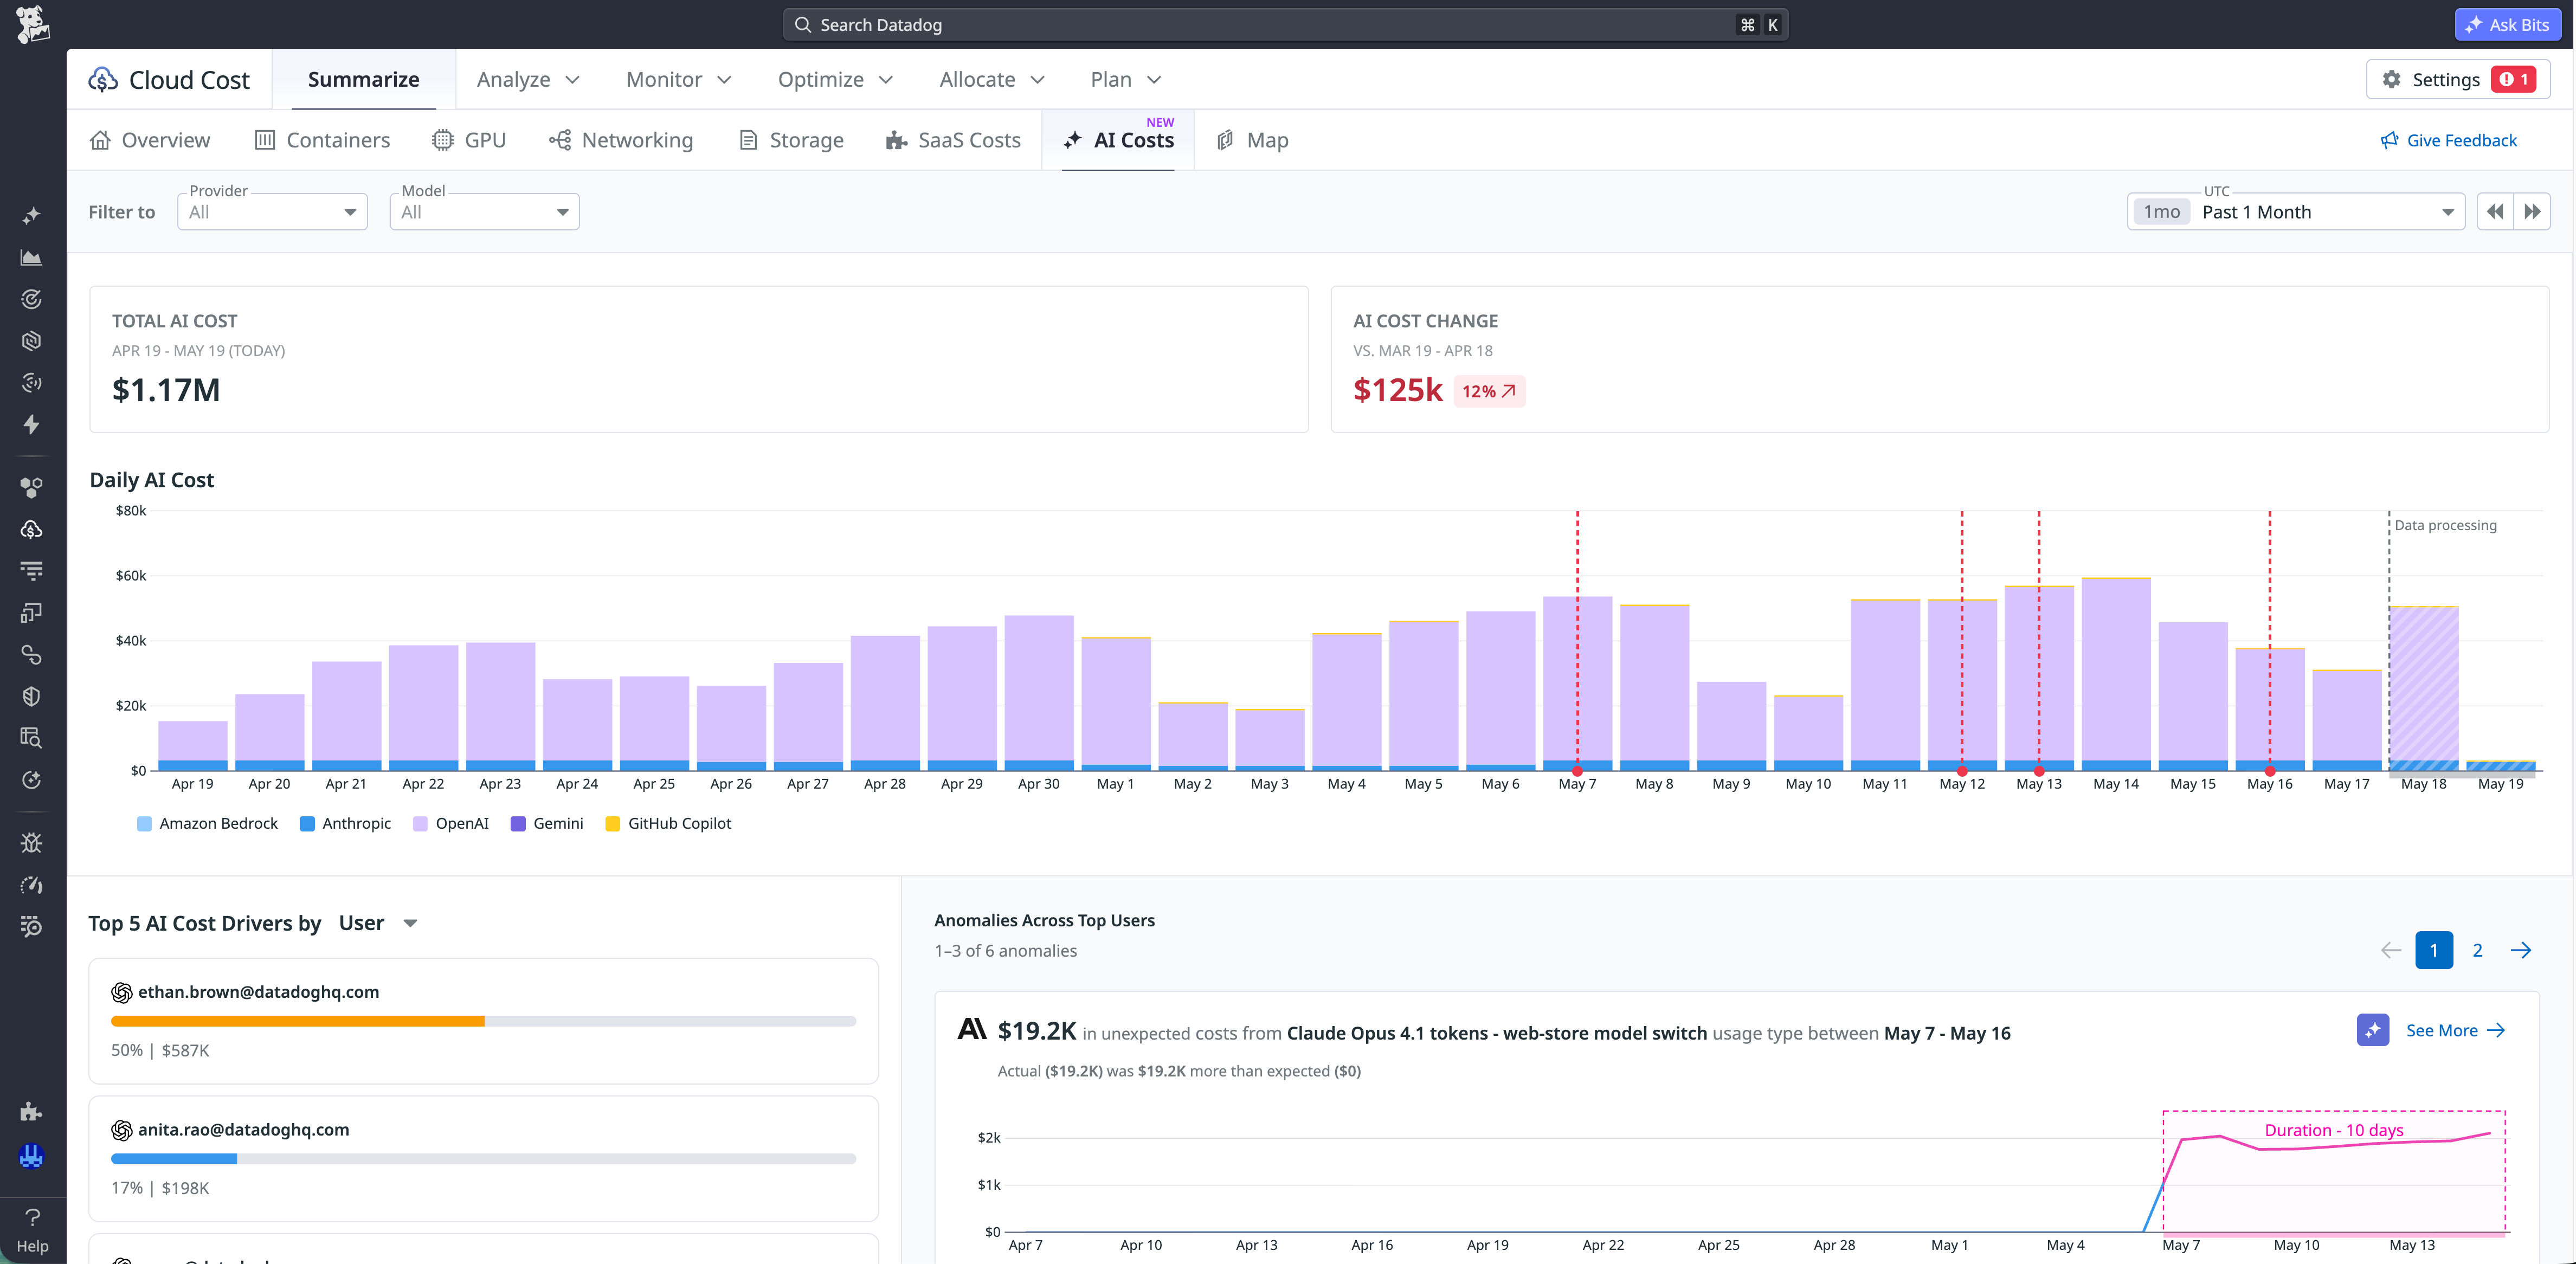
Task: Click the OpenAI legend color swatch
Action: click(420, 824)
